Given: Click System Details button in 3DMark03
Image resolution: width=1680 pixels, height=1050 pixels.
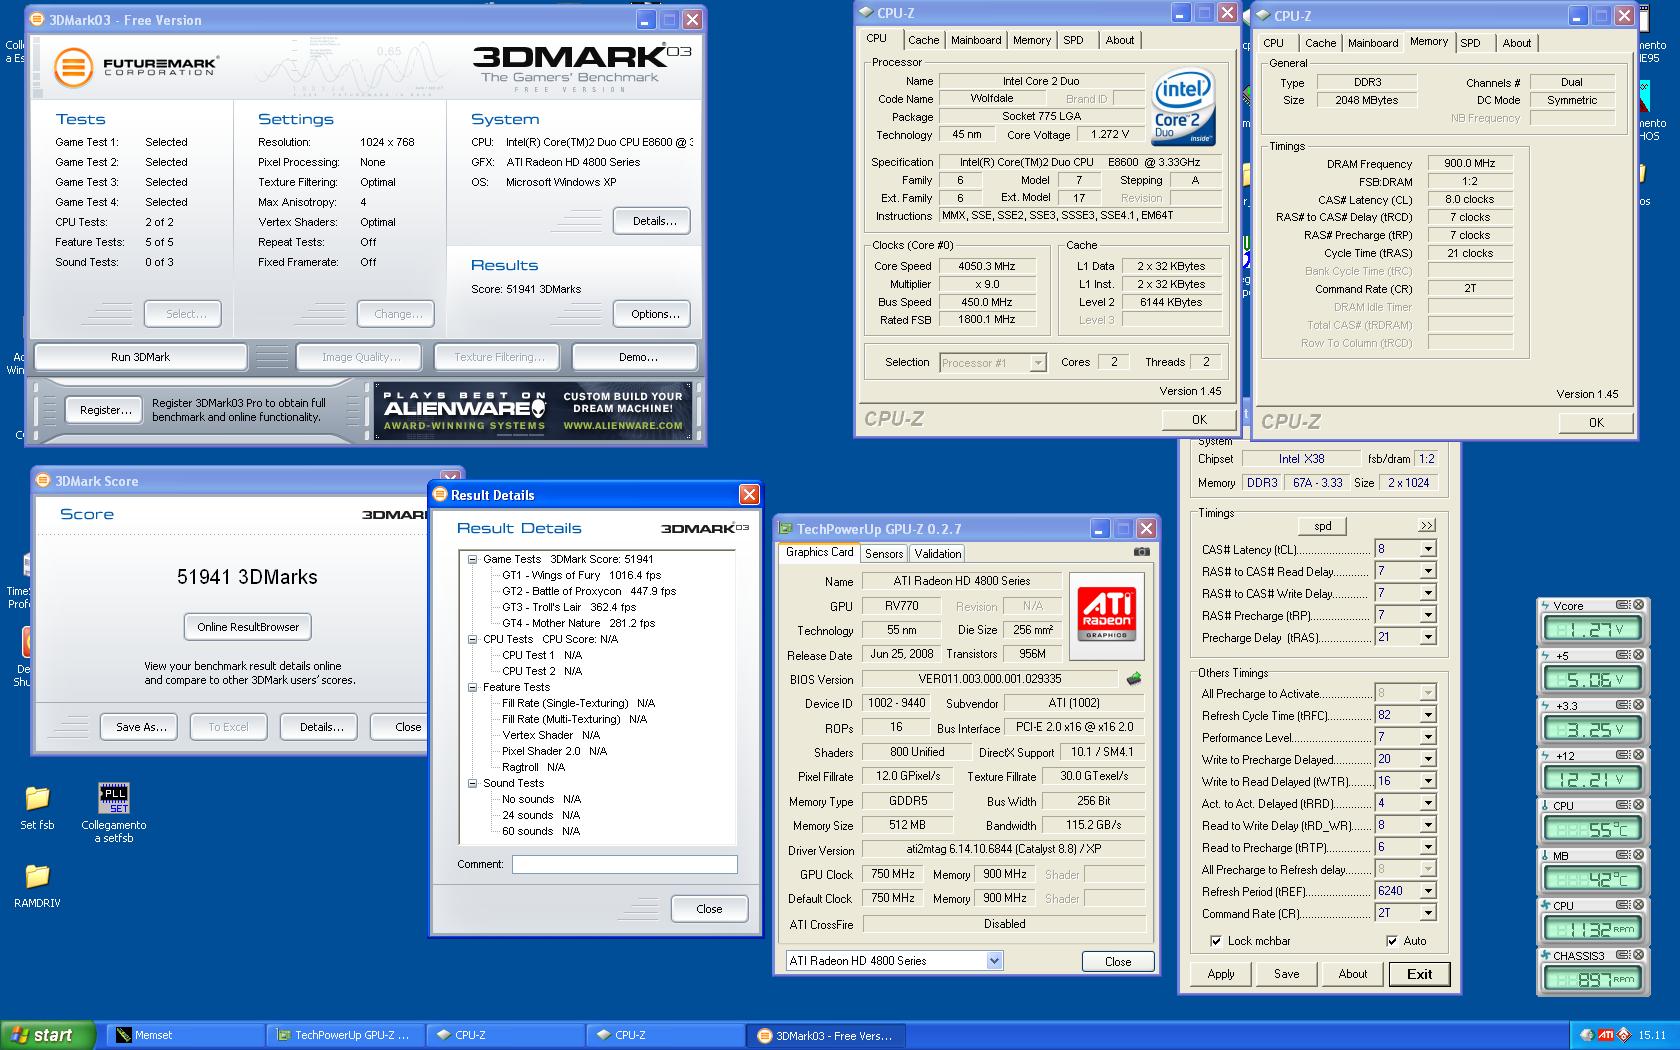Looking at the screenshot, I should 654,221.
